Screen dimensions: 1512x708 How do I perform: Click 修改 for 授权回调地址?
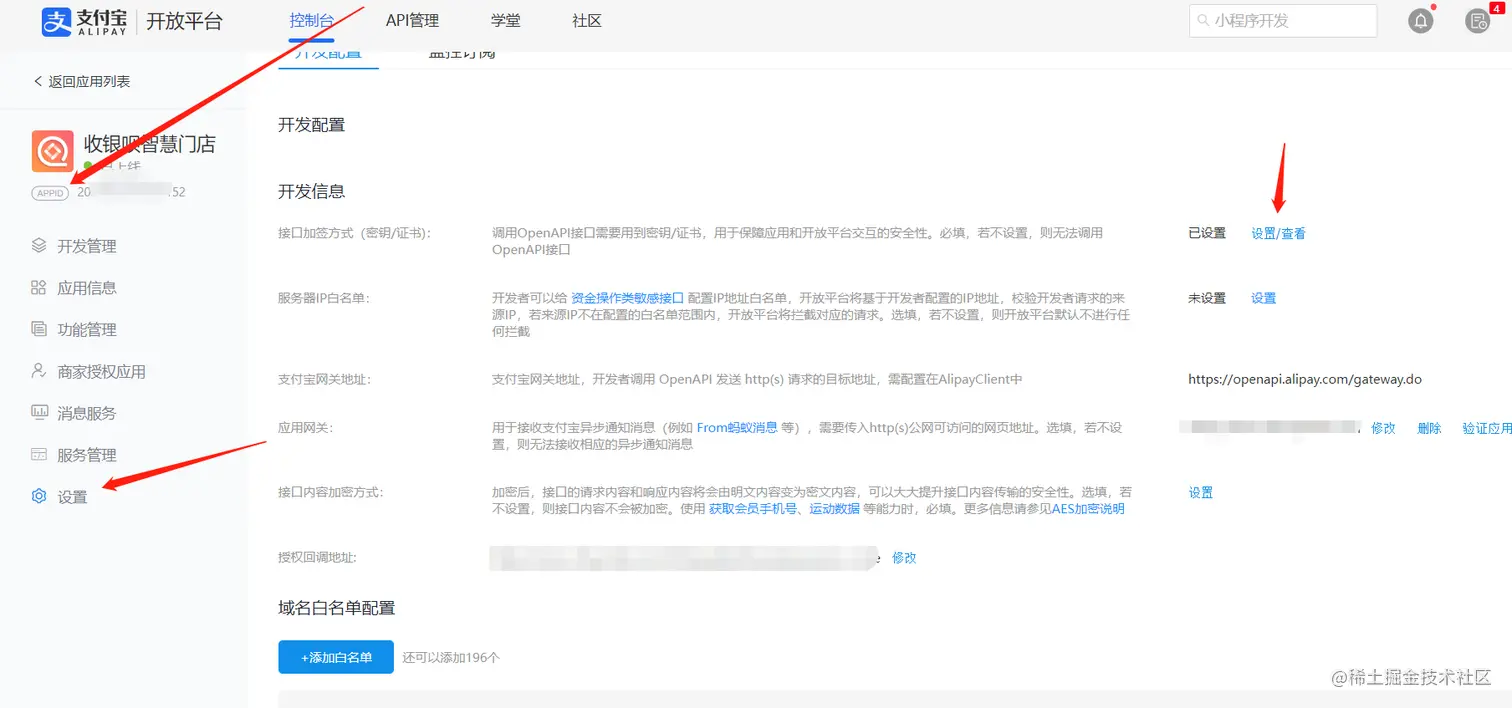(x=904, y=557)
